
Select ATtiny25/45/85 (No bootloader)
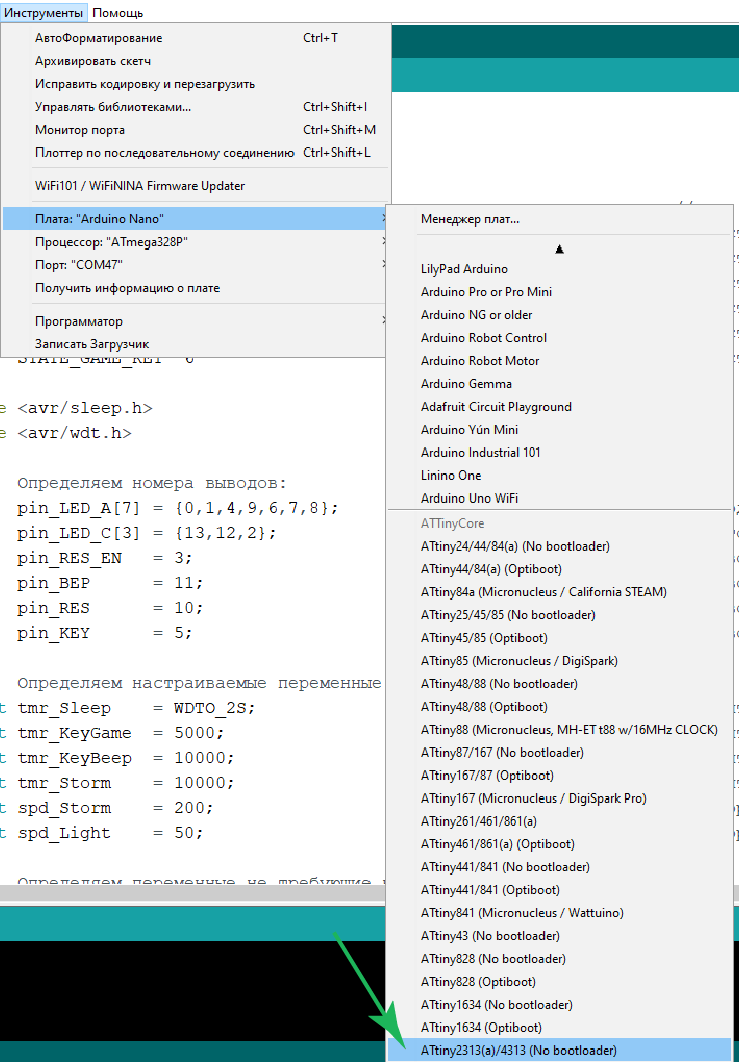click(560, 616)
